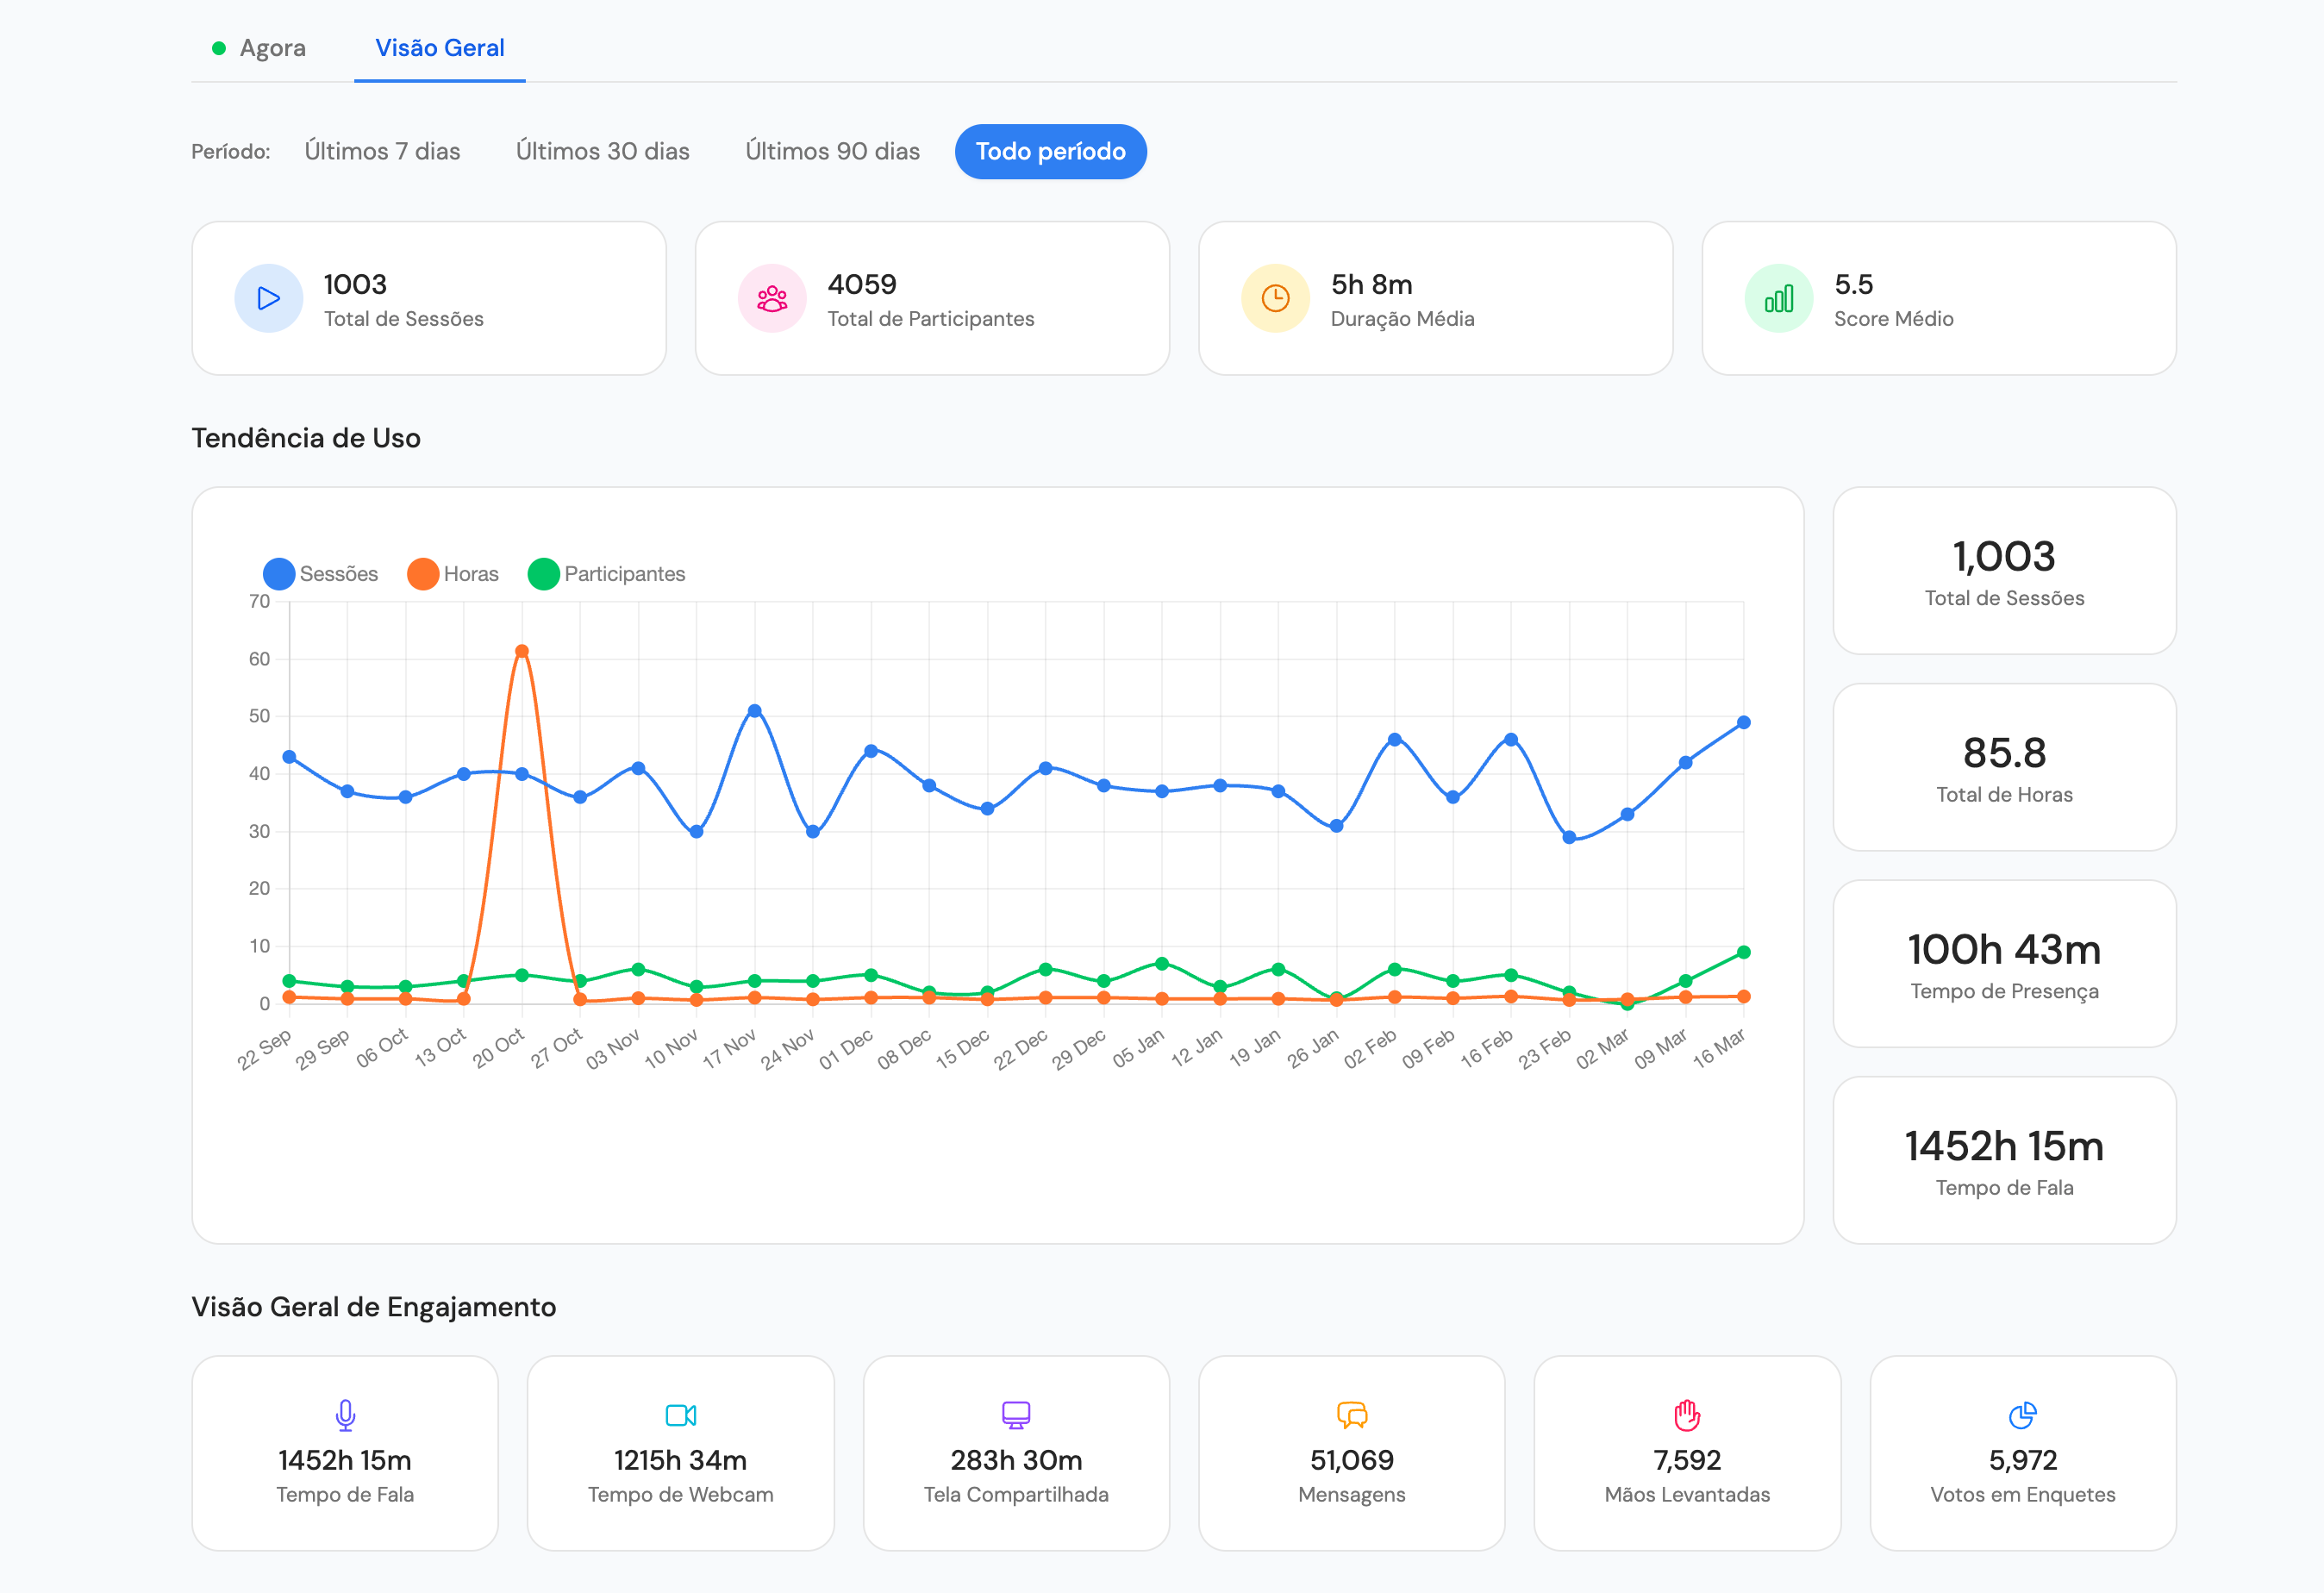Toggle the Horas series in chart legend
2324x1593 pixels.
pos(453,574)
